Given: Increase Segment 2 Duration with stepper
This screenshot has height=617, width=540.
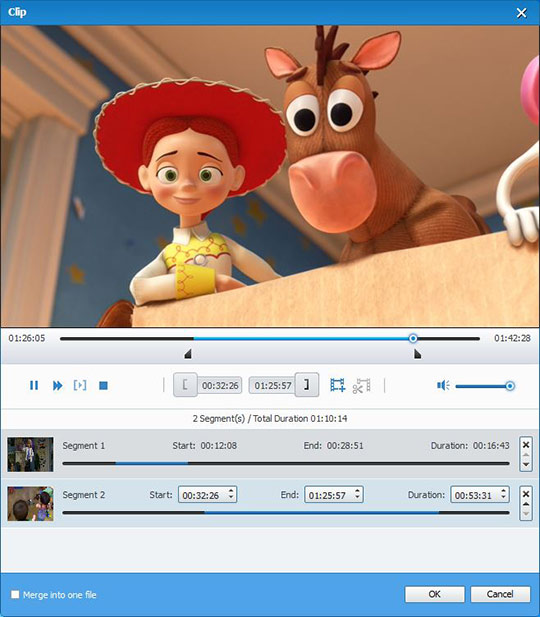Looking at the screenshot, I should point(504,491).
